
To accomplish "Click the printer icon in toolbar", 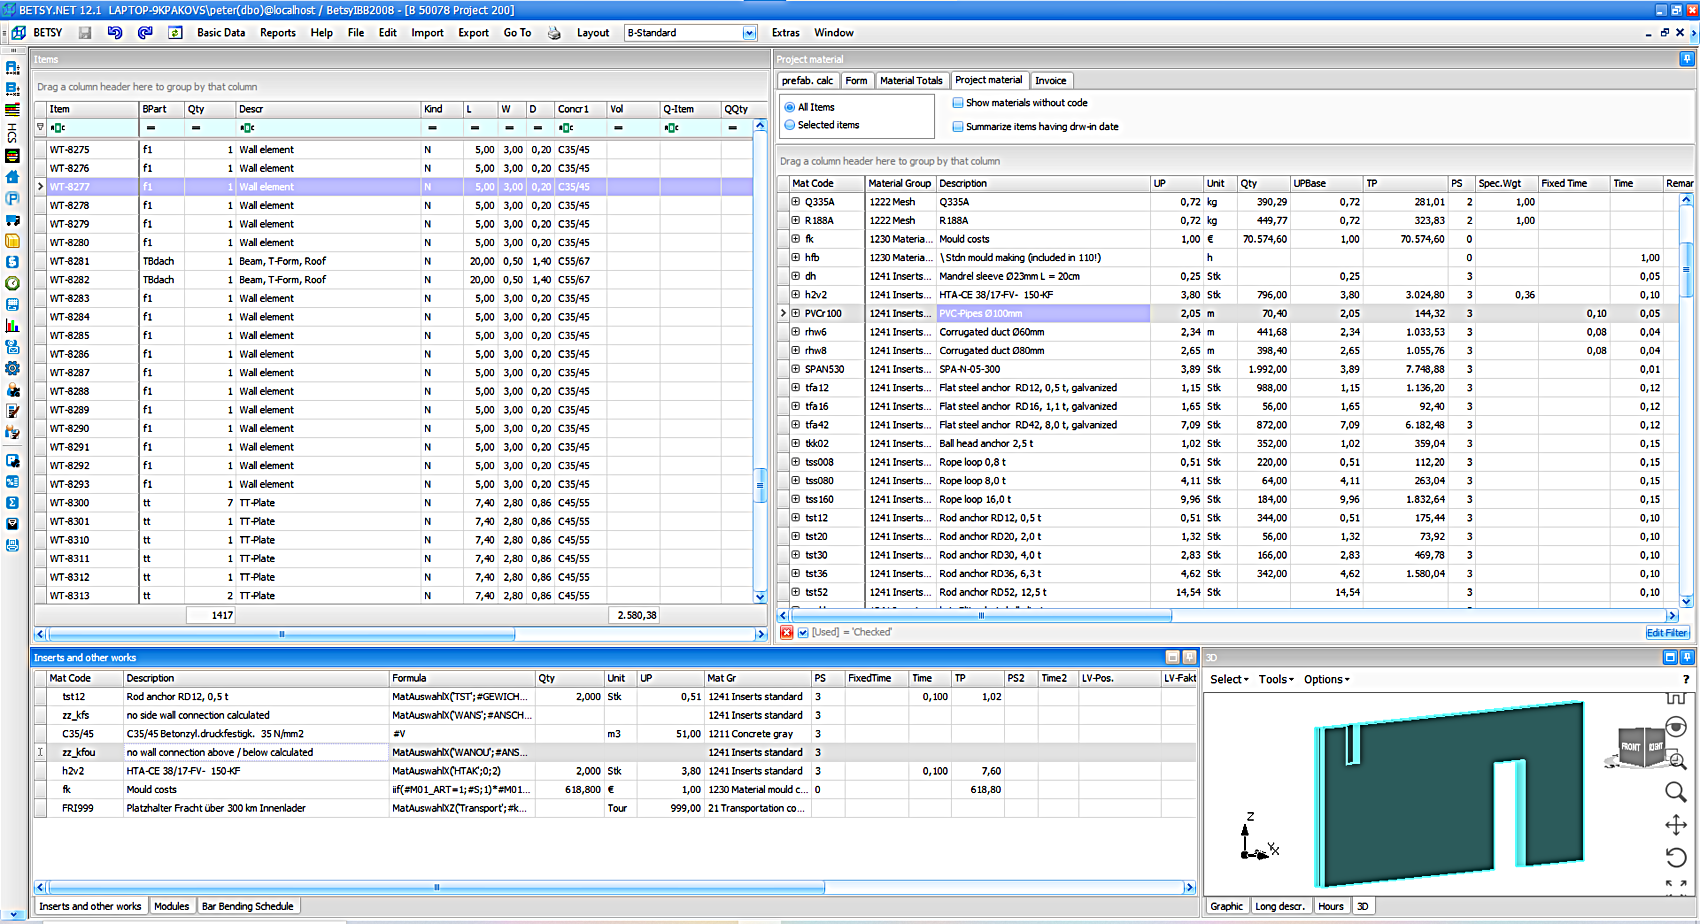I will pyautogui.click(x=554, y=33).
